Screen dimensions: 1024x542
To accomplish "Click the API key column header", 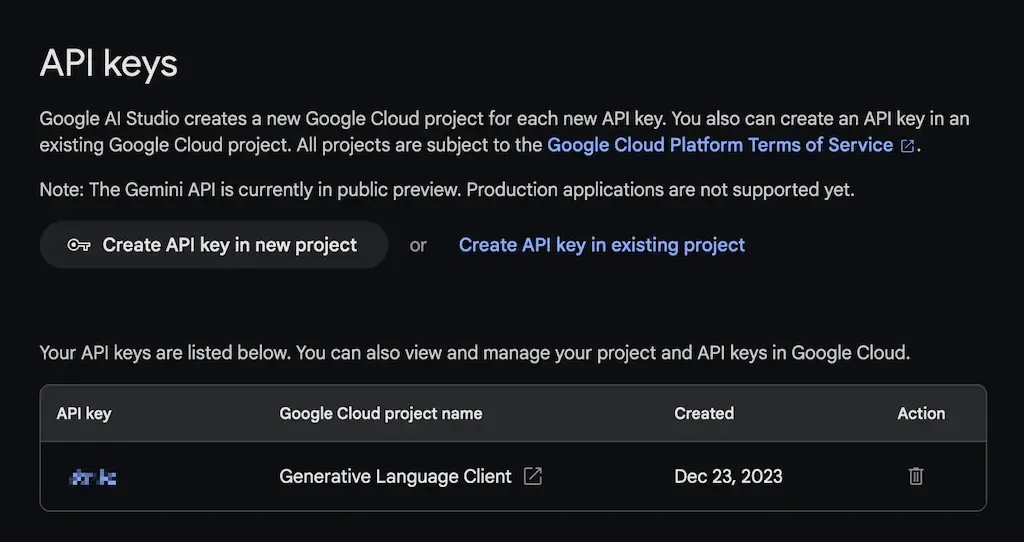I will point(84,413).
